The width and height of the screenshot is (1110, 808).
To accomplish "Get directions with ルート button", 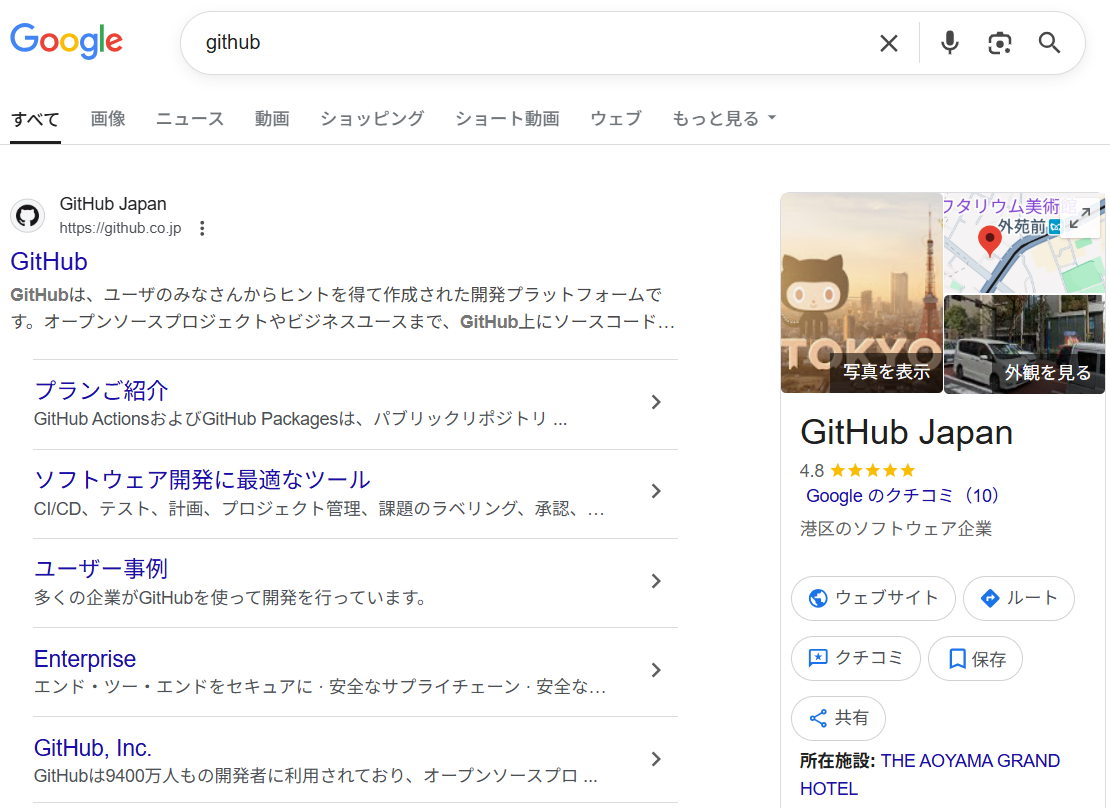I will [1018, 598].
